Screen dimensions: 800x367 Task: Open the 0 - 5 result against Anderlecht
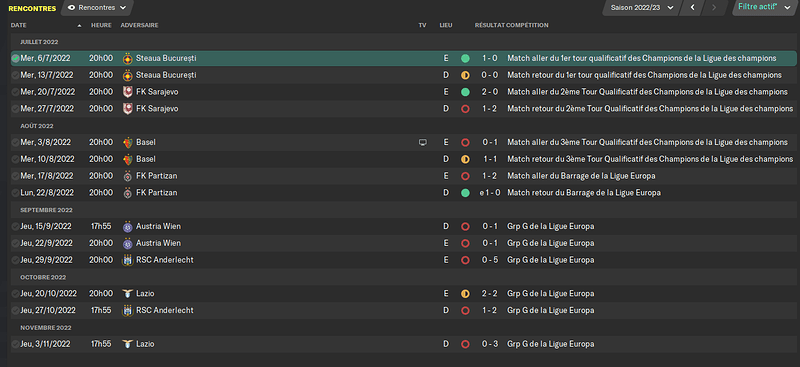pos(490,260)
